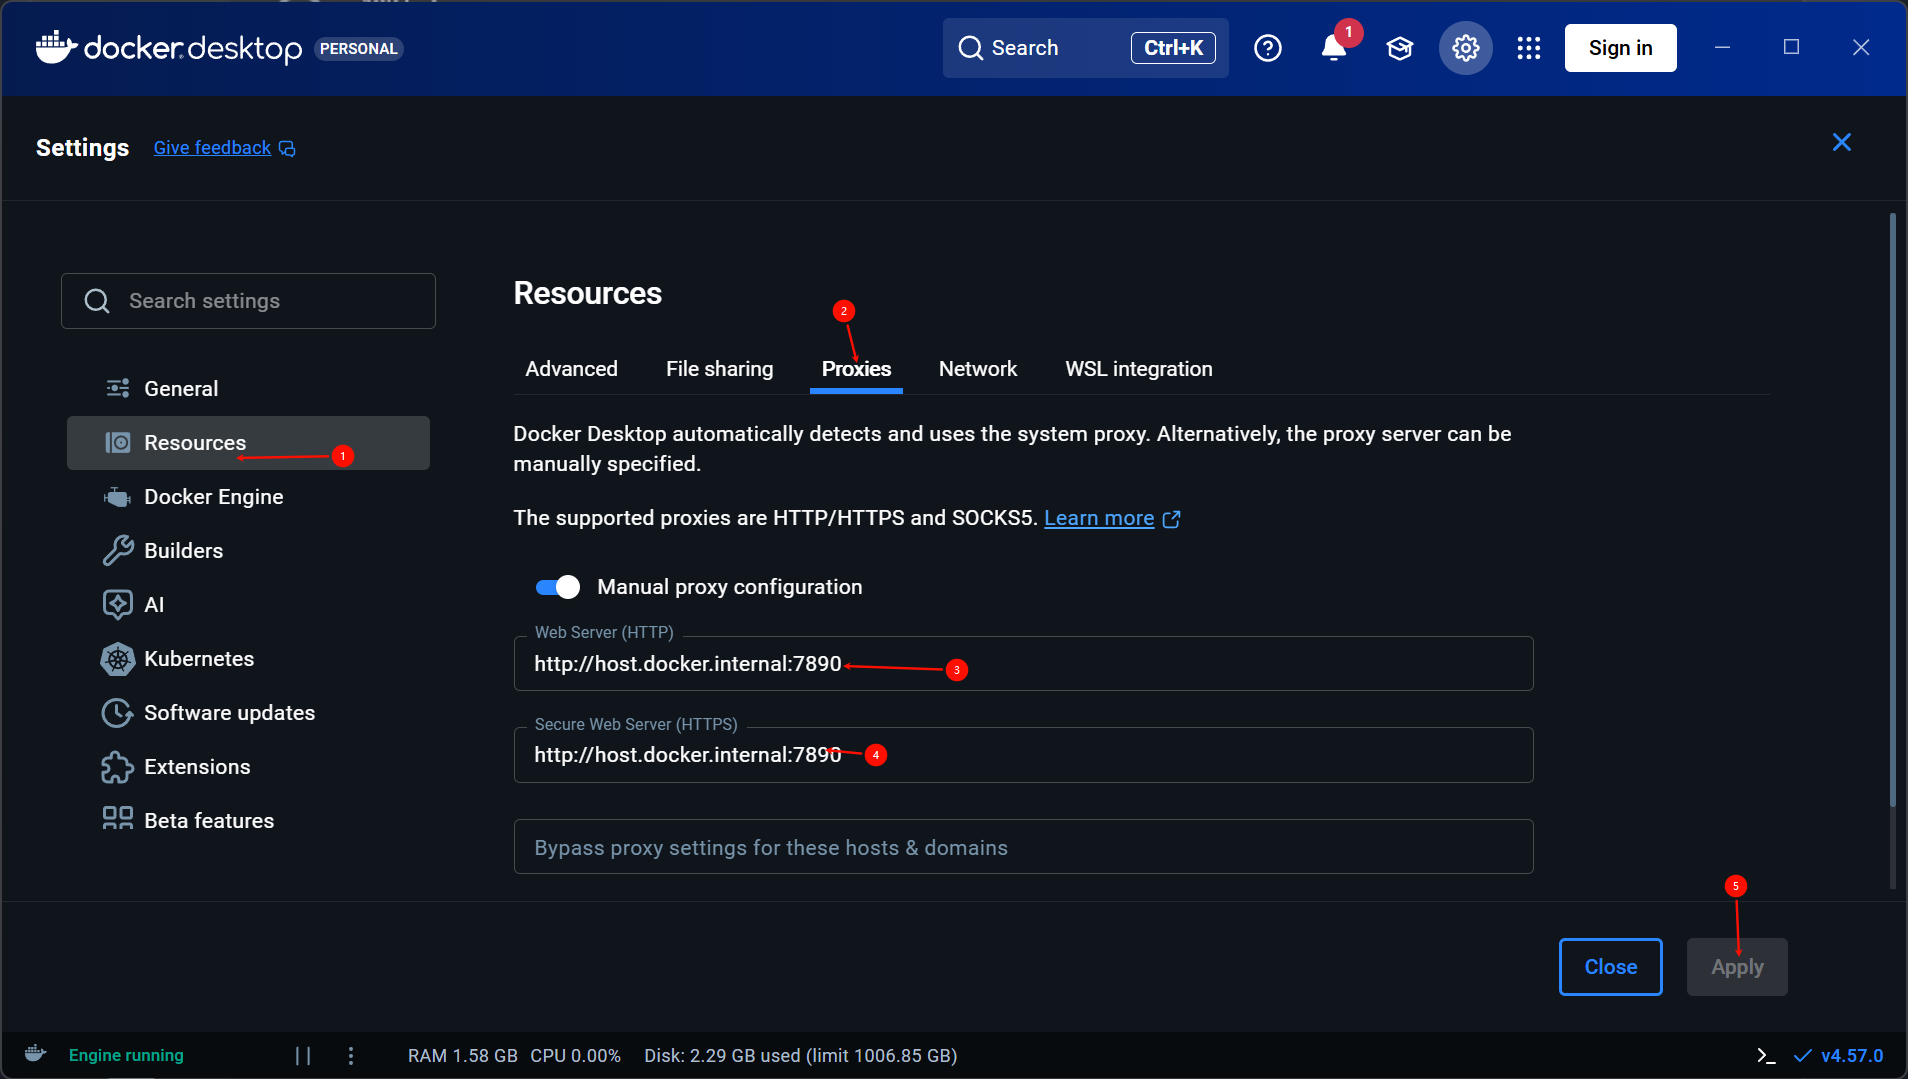
Task: Click the help question mark icon
Action: pos(1267,48)
